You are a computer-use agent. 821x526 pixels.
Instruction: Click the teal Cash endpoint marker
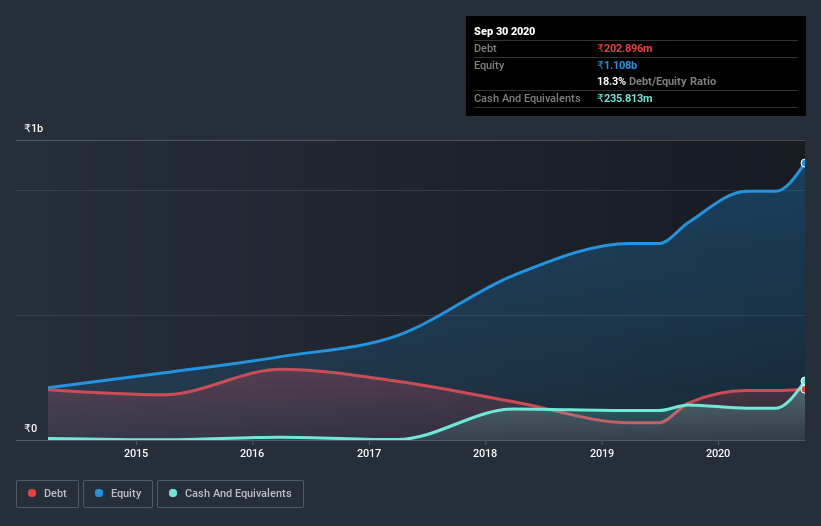pyautogui.click(x=804, y=381)
